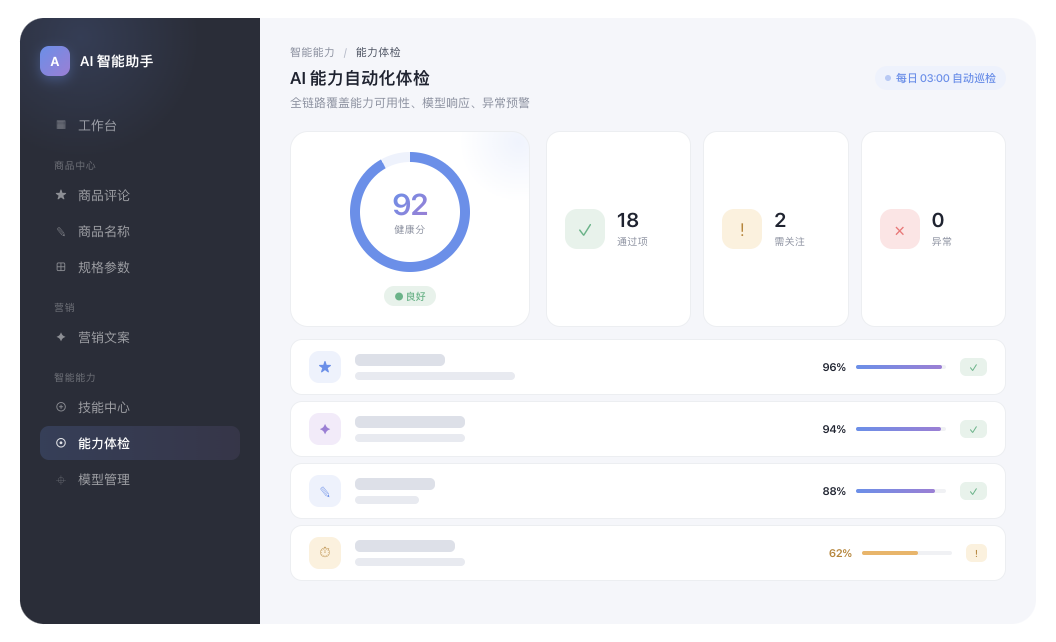This screenshot has width=1056, height=642.
Task: Click the 营销 section label
Action: 64,308
